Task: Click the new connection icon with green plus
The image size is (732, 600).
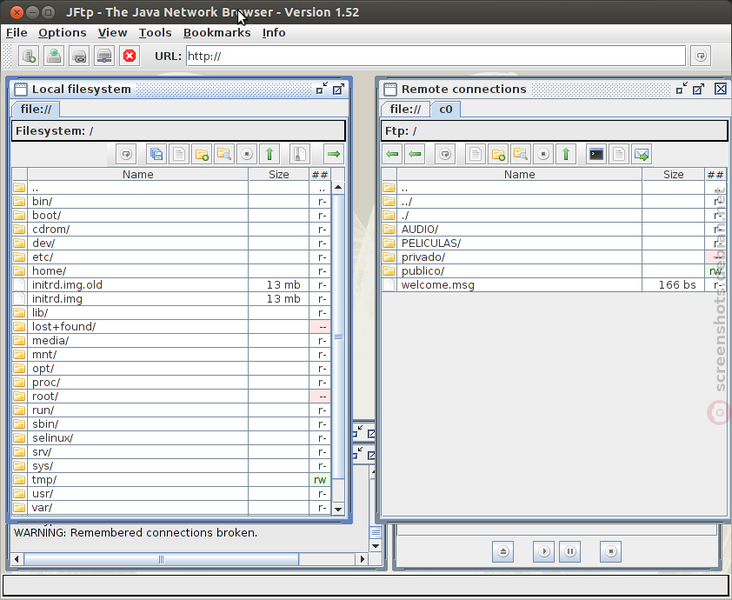Action: 28,56
